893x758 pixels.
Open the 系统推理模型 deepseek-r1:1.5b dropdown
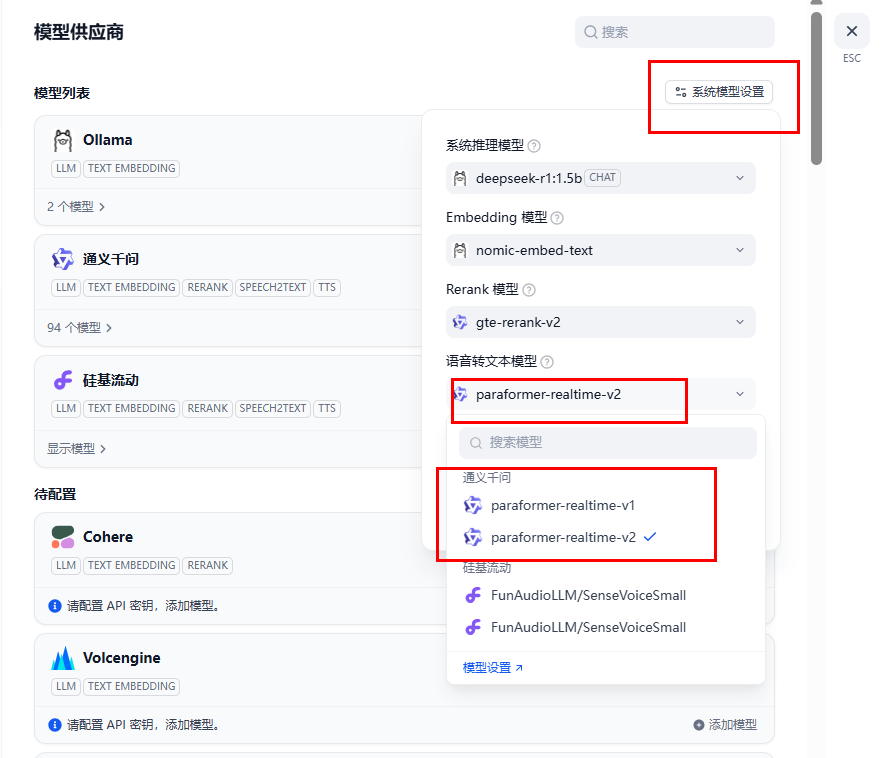tap(600, 178)
